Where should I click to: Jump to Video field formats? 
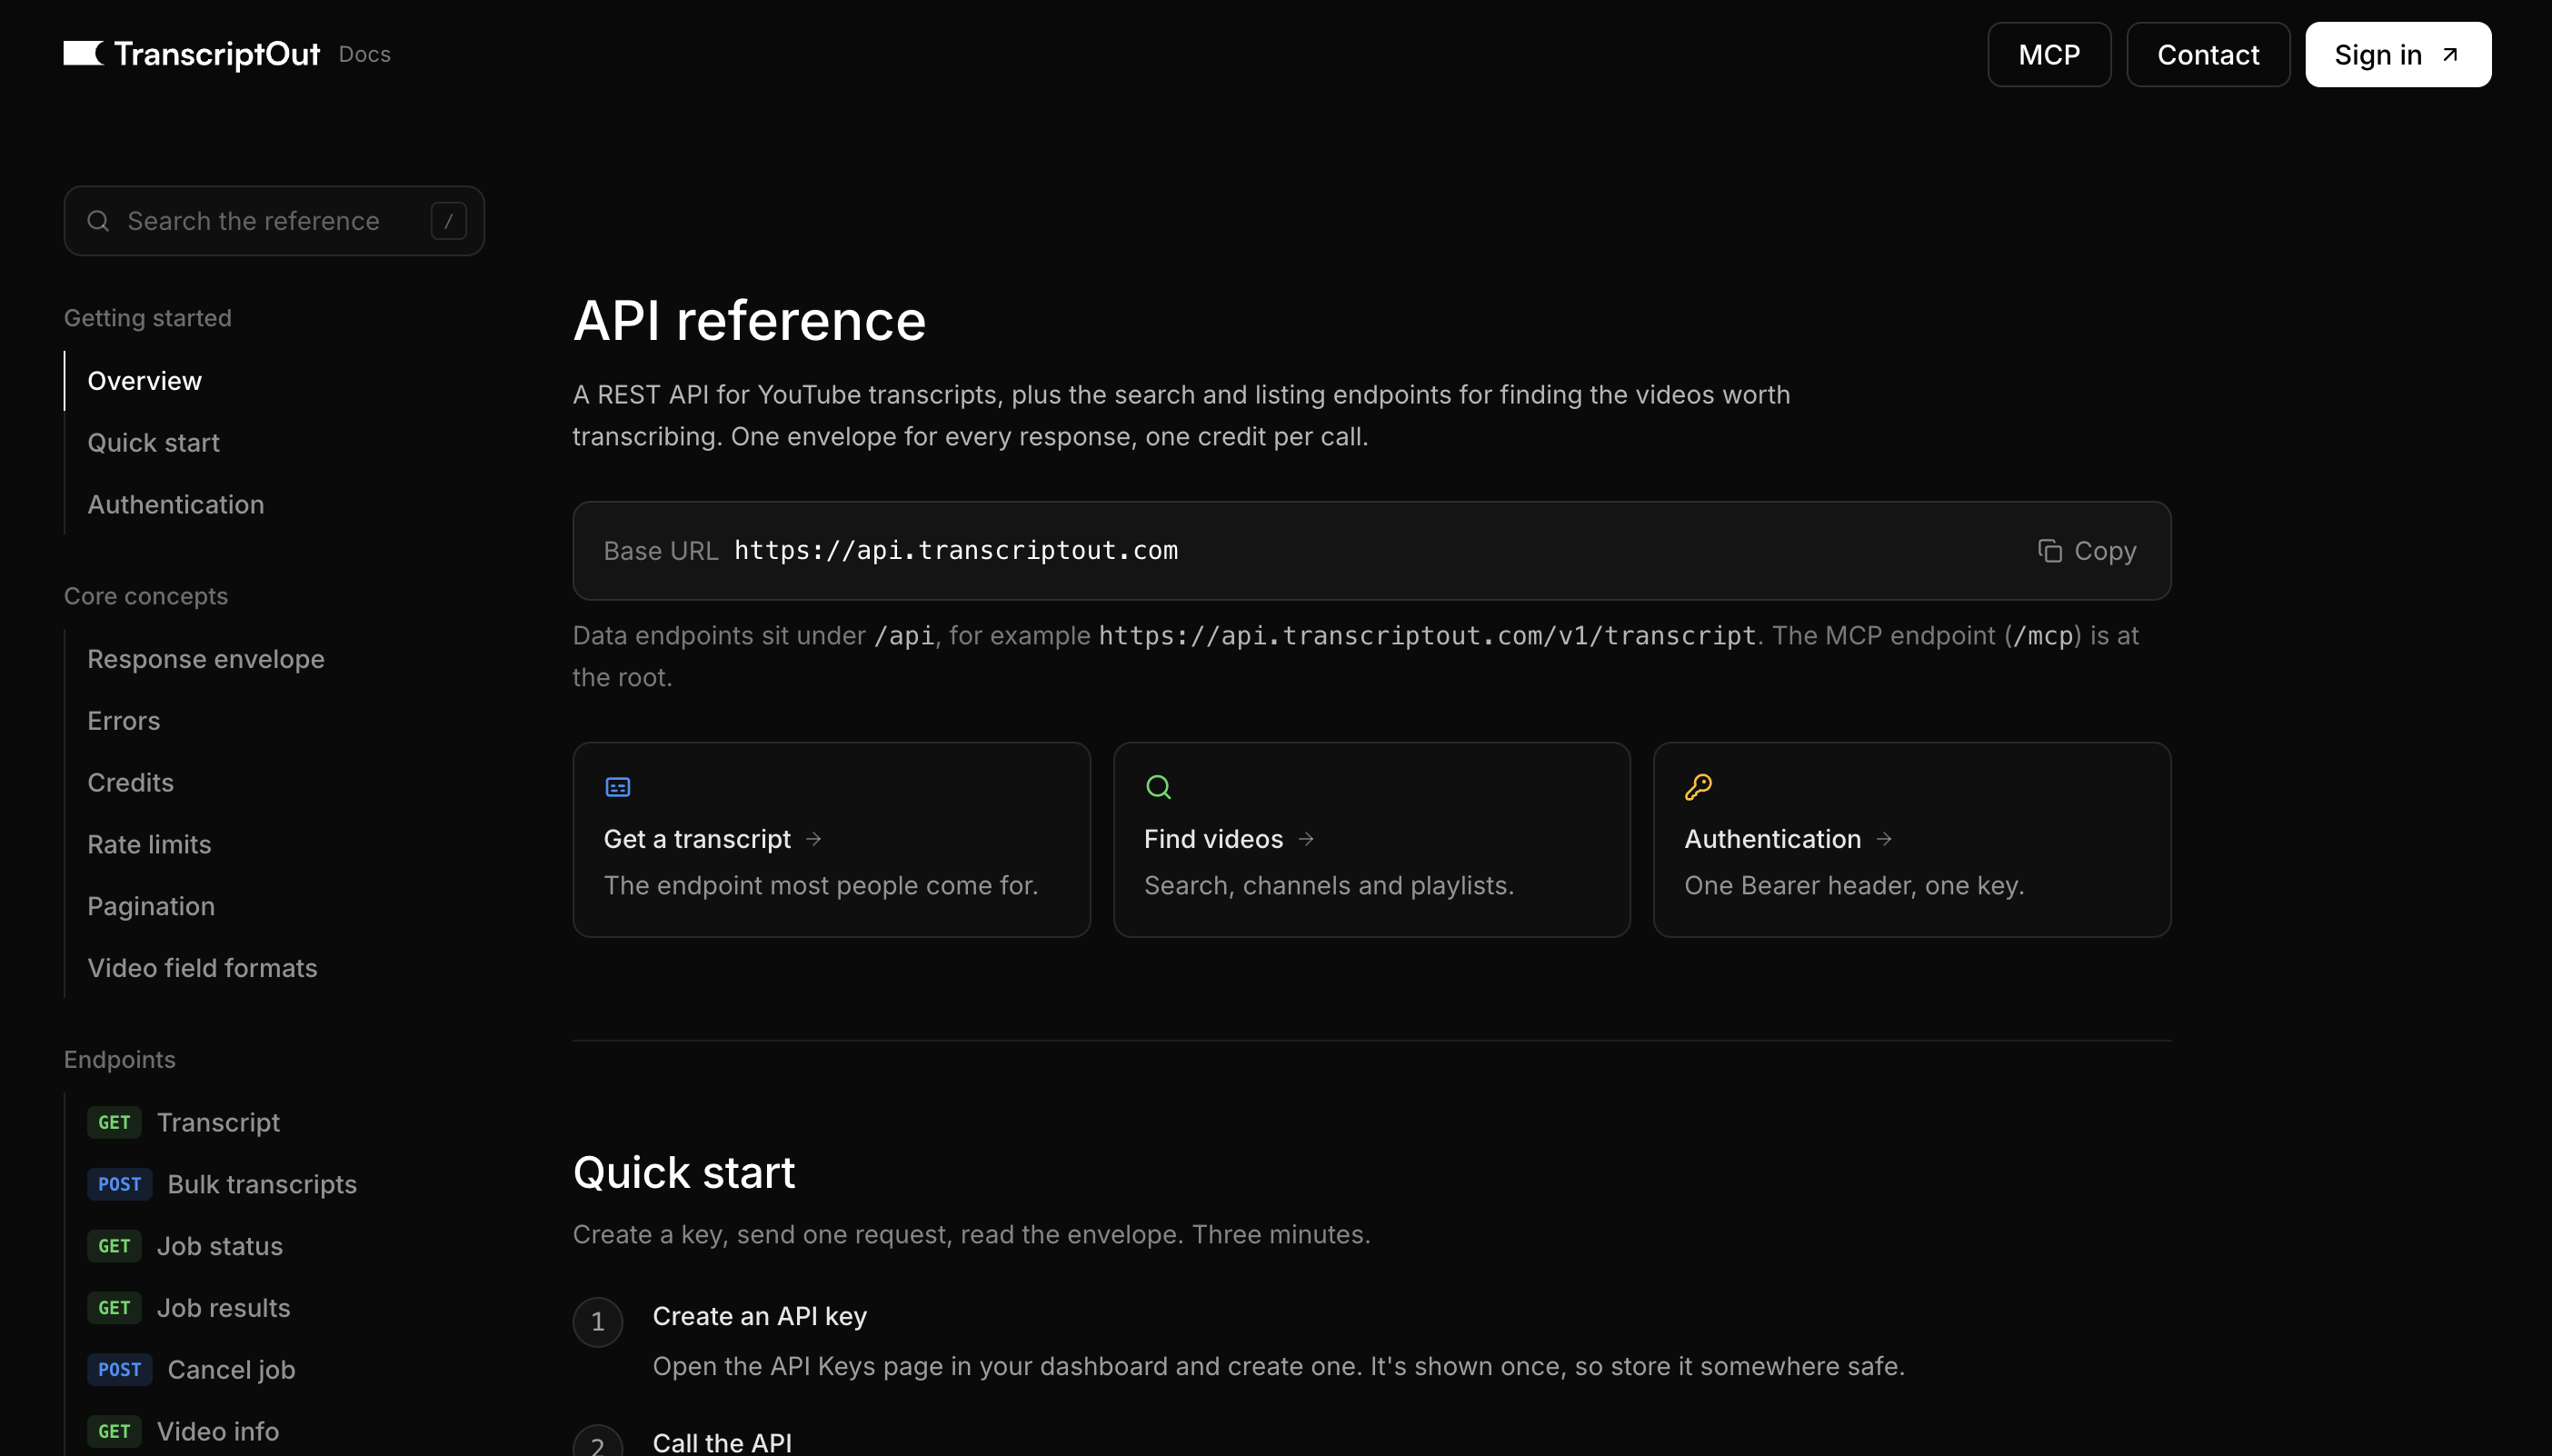click(202, 967)
